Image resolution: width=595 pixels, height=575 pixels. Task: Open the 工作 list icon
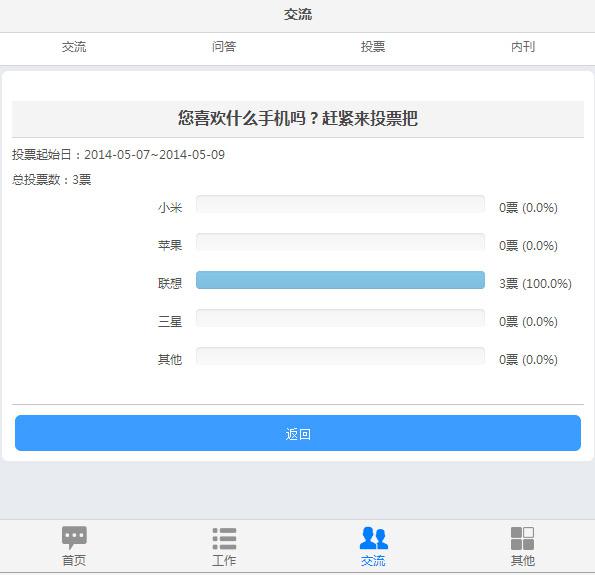pos(224,538)
